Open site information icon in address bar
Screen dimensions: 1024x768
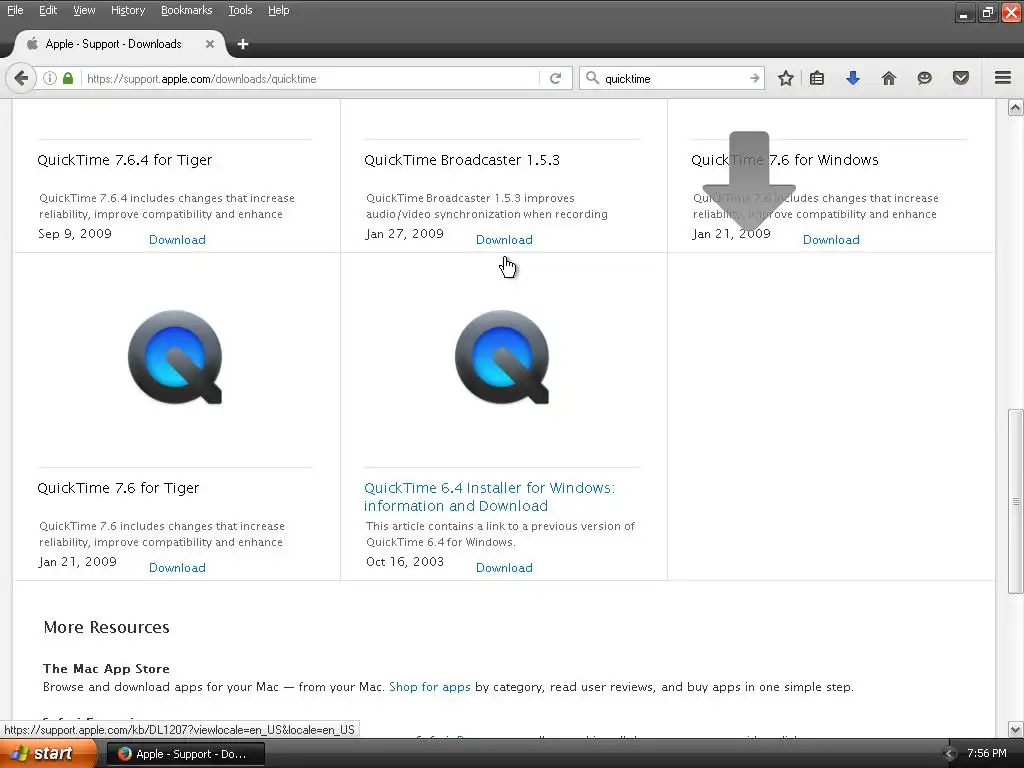50,78
